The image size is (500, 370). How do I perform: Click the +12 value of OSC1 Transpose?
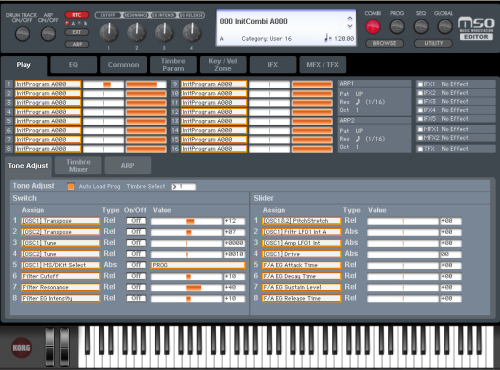tap(235, 221)
